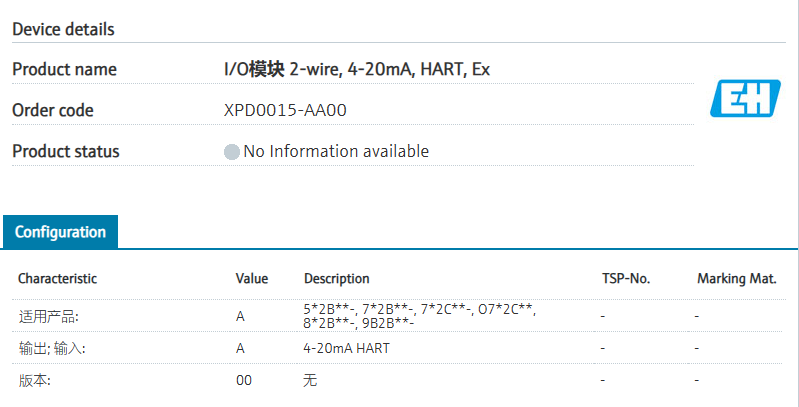The image size is (799, 407).
Task: Click the Marking Mat. column header
Action: 736,279
